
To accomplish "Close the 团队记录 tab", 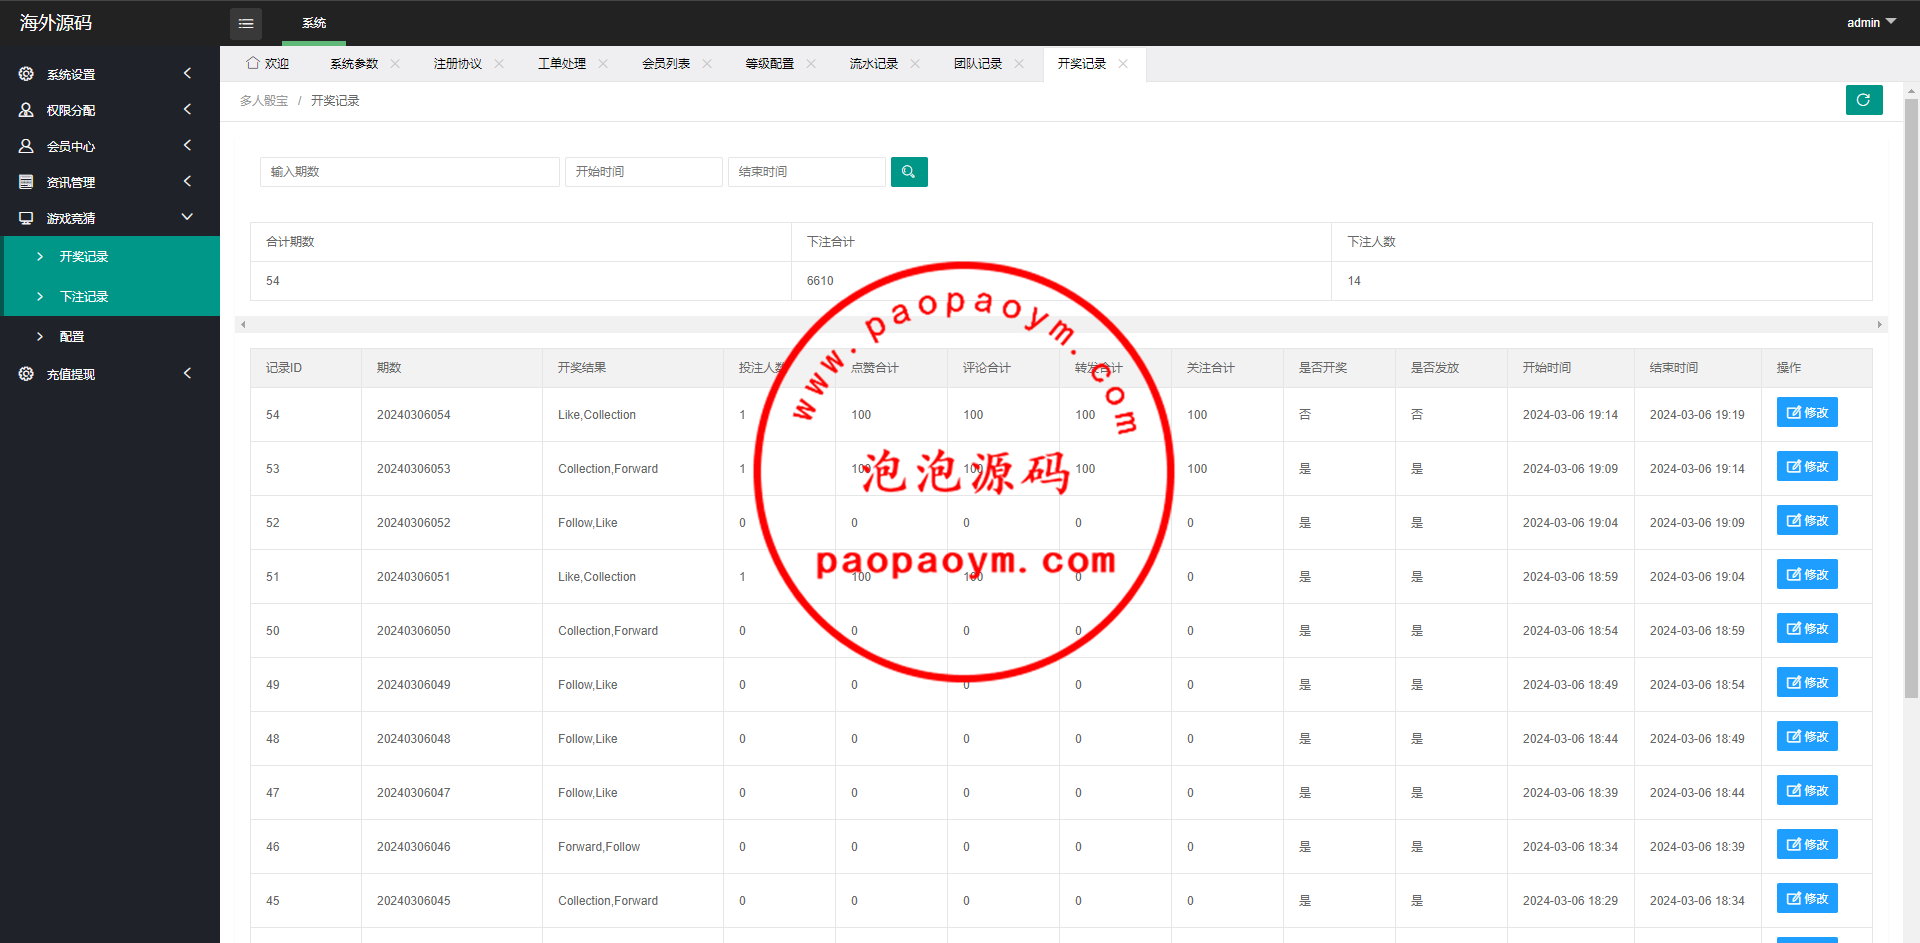I will 1019,64.
